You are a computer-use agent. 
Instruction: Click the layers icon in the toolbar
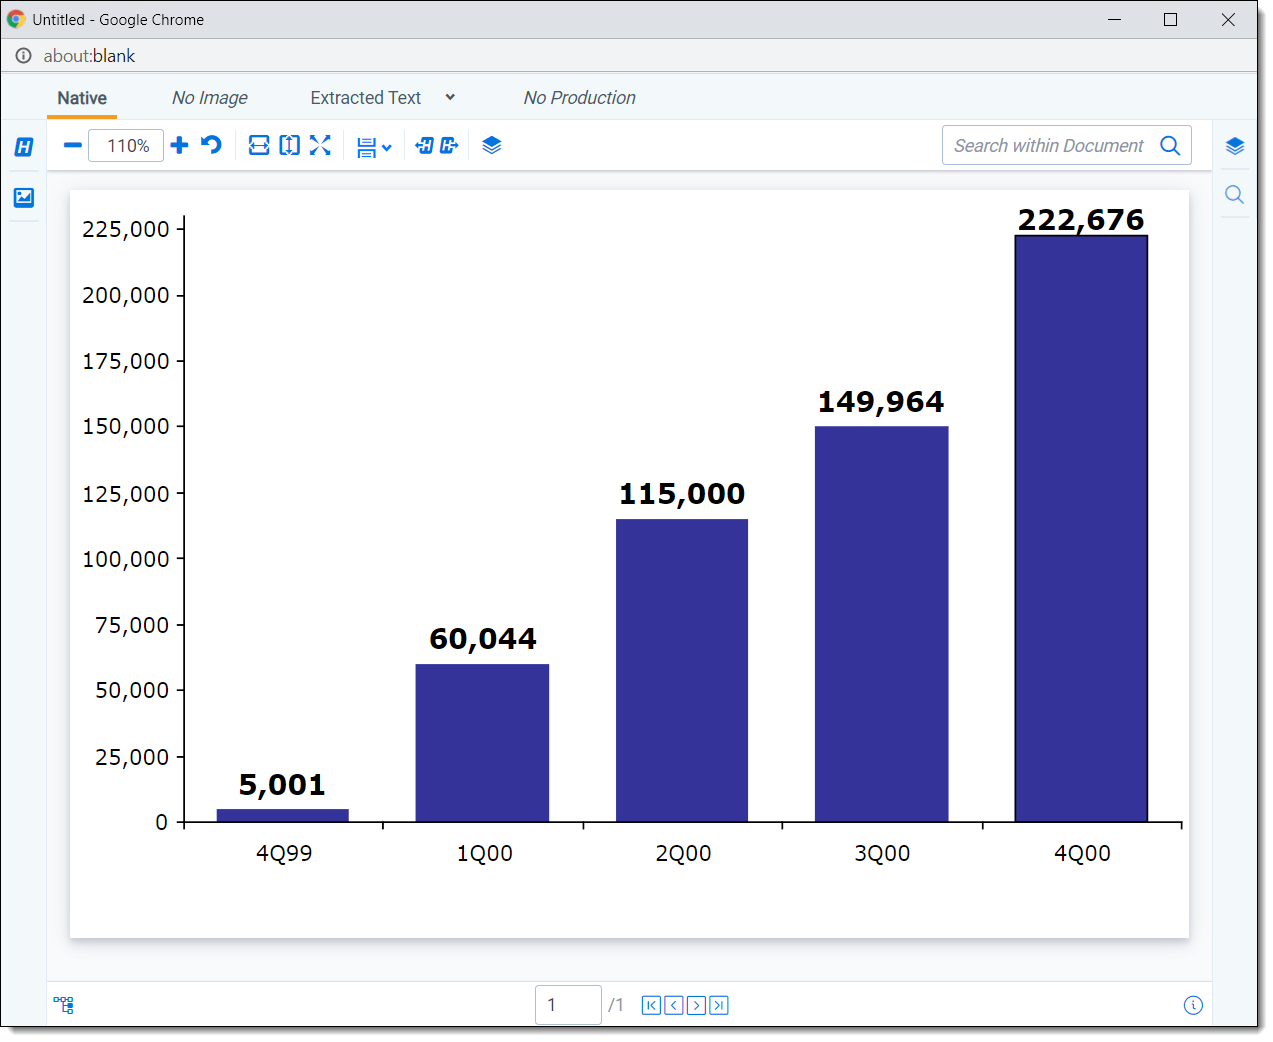[491, 146]
